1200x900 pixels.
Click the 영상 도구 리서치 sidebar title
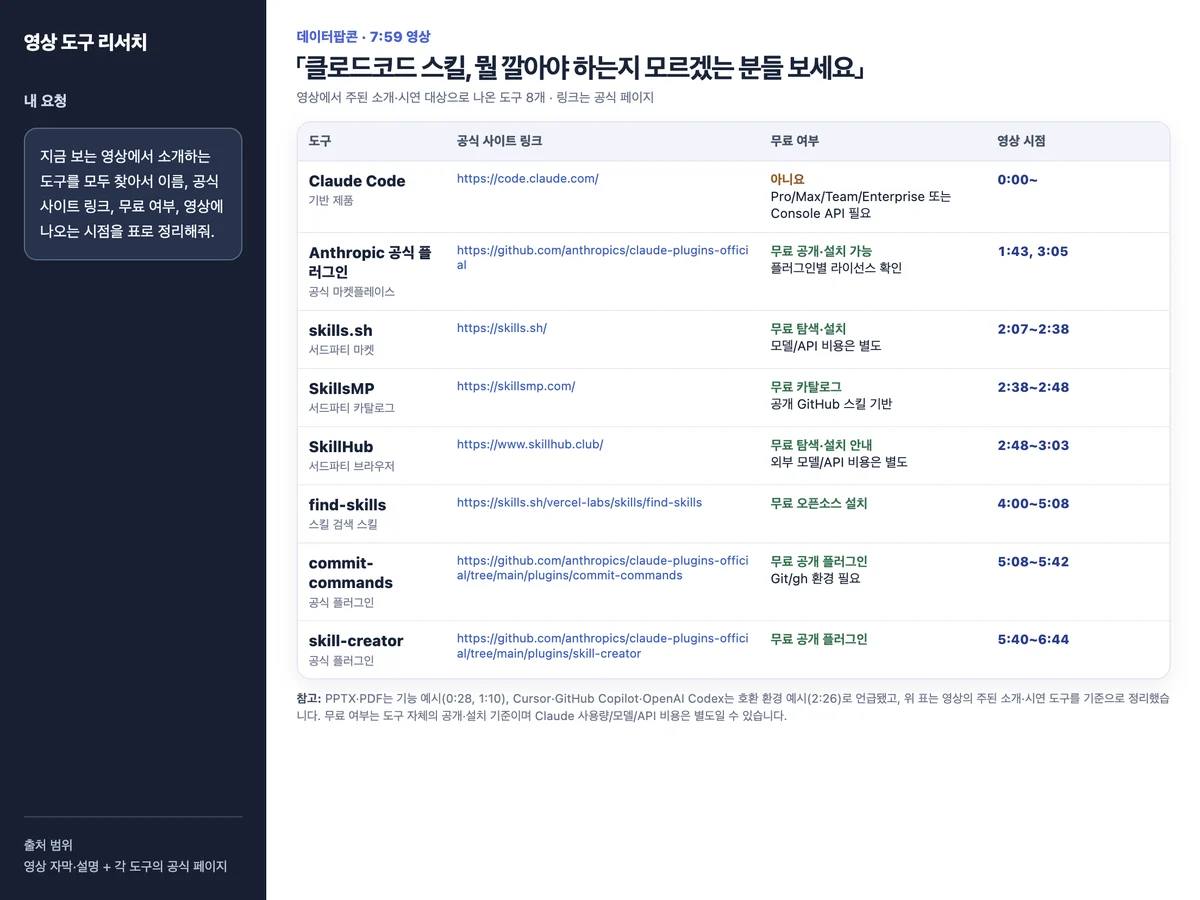[x=85, y=42]
